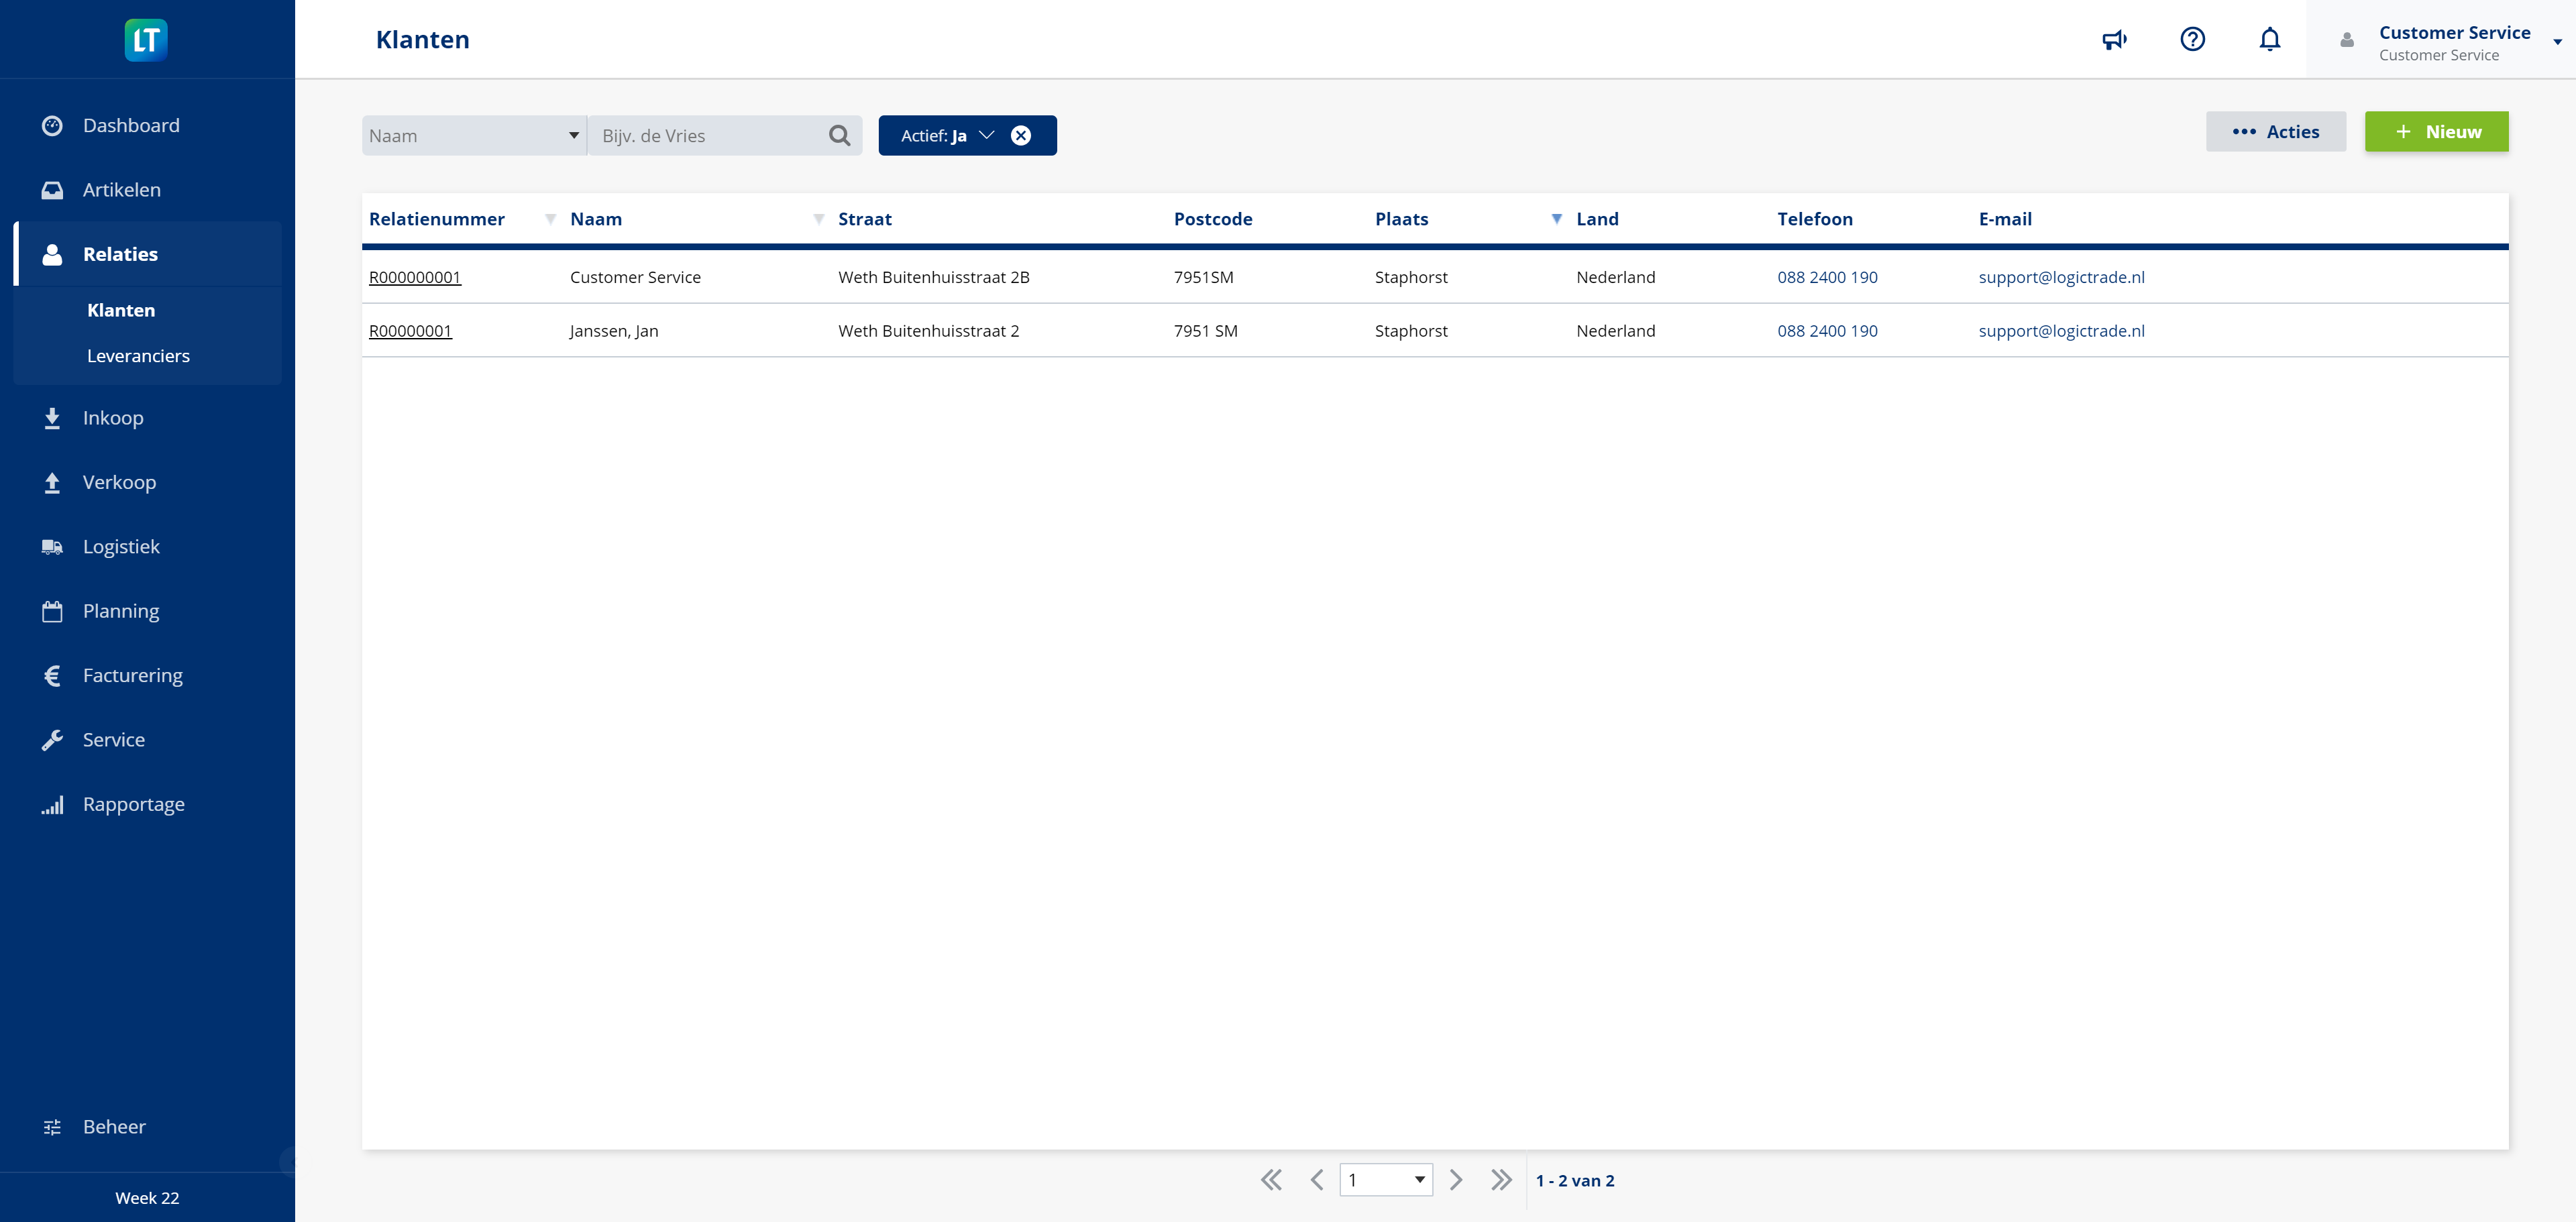Image resolution: width=2576 pixels, height=1222 pixels.
Task: Select page number dropdown
Action: (1387, 1179)
